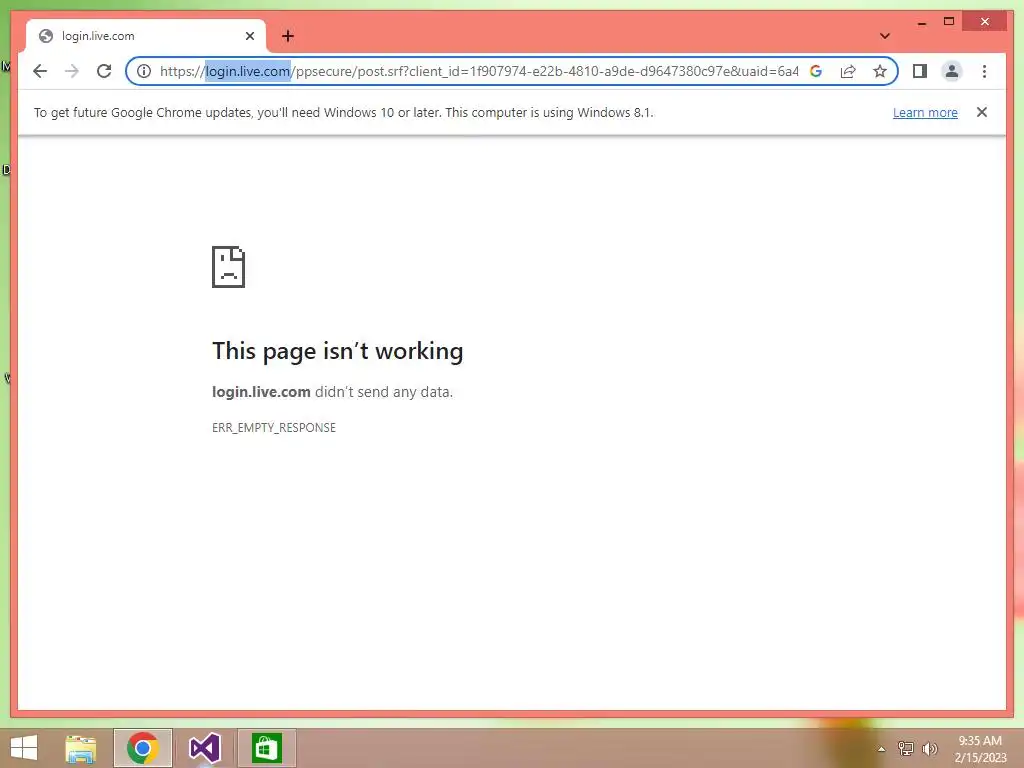This screenshot has height=768, width=1024.
Task: View site information icon in address bar
Action: click(x=144, y=71)
